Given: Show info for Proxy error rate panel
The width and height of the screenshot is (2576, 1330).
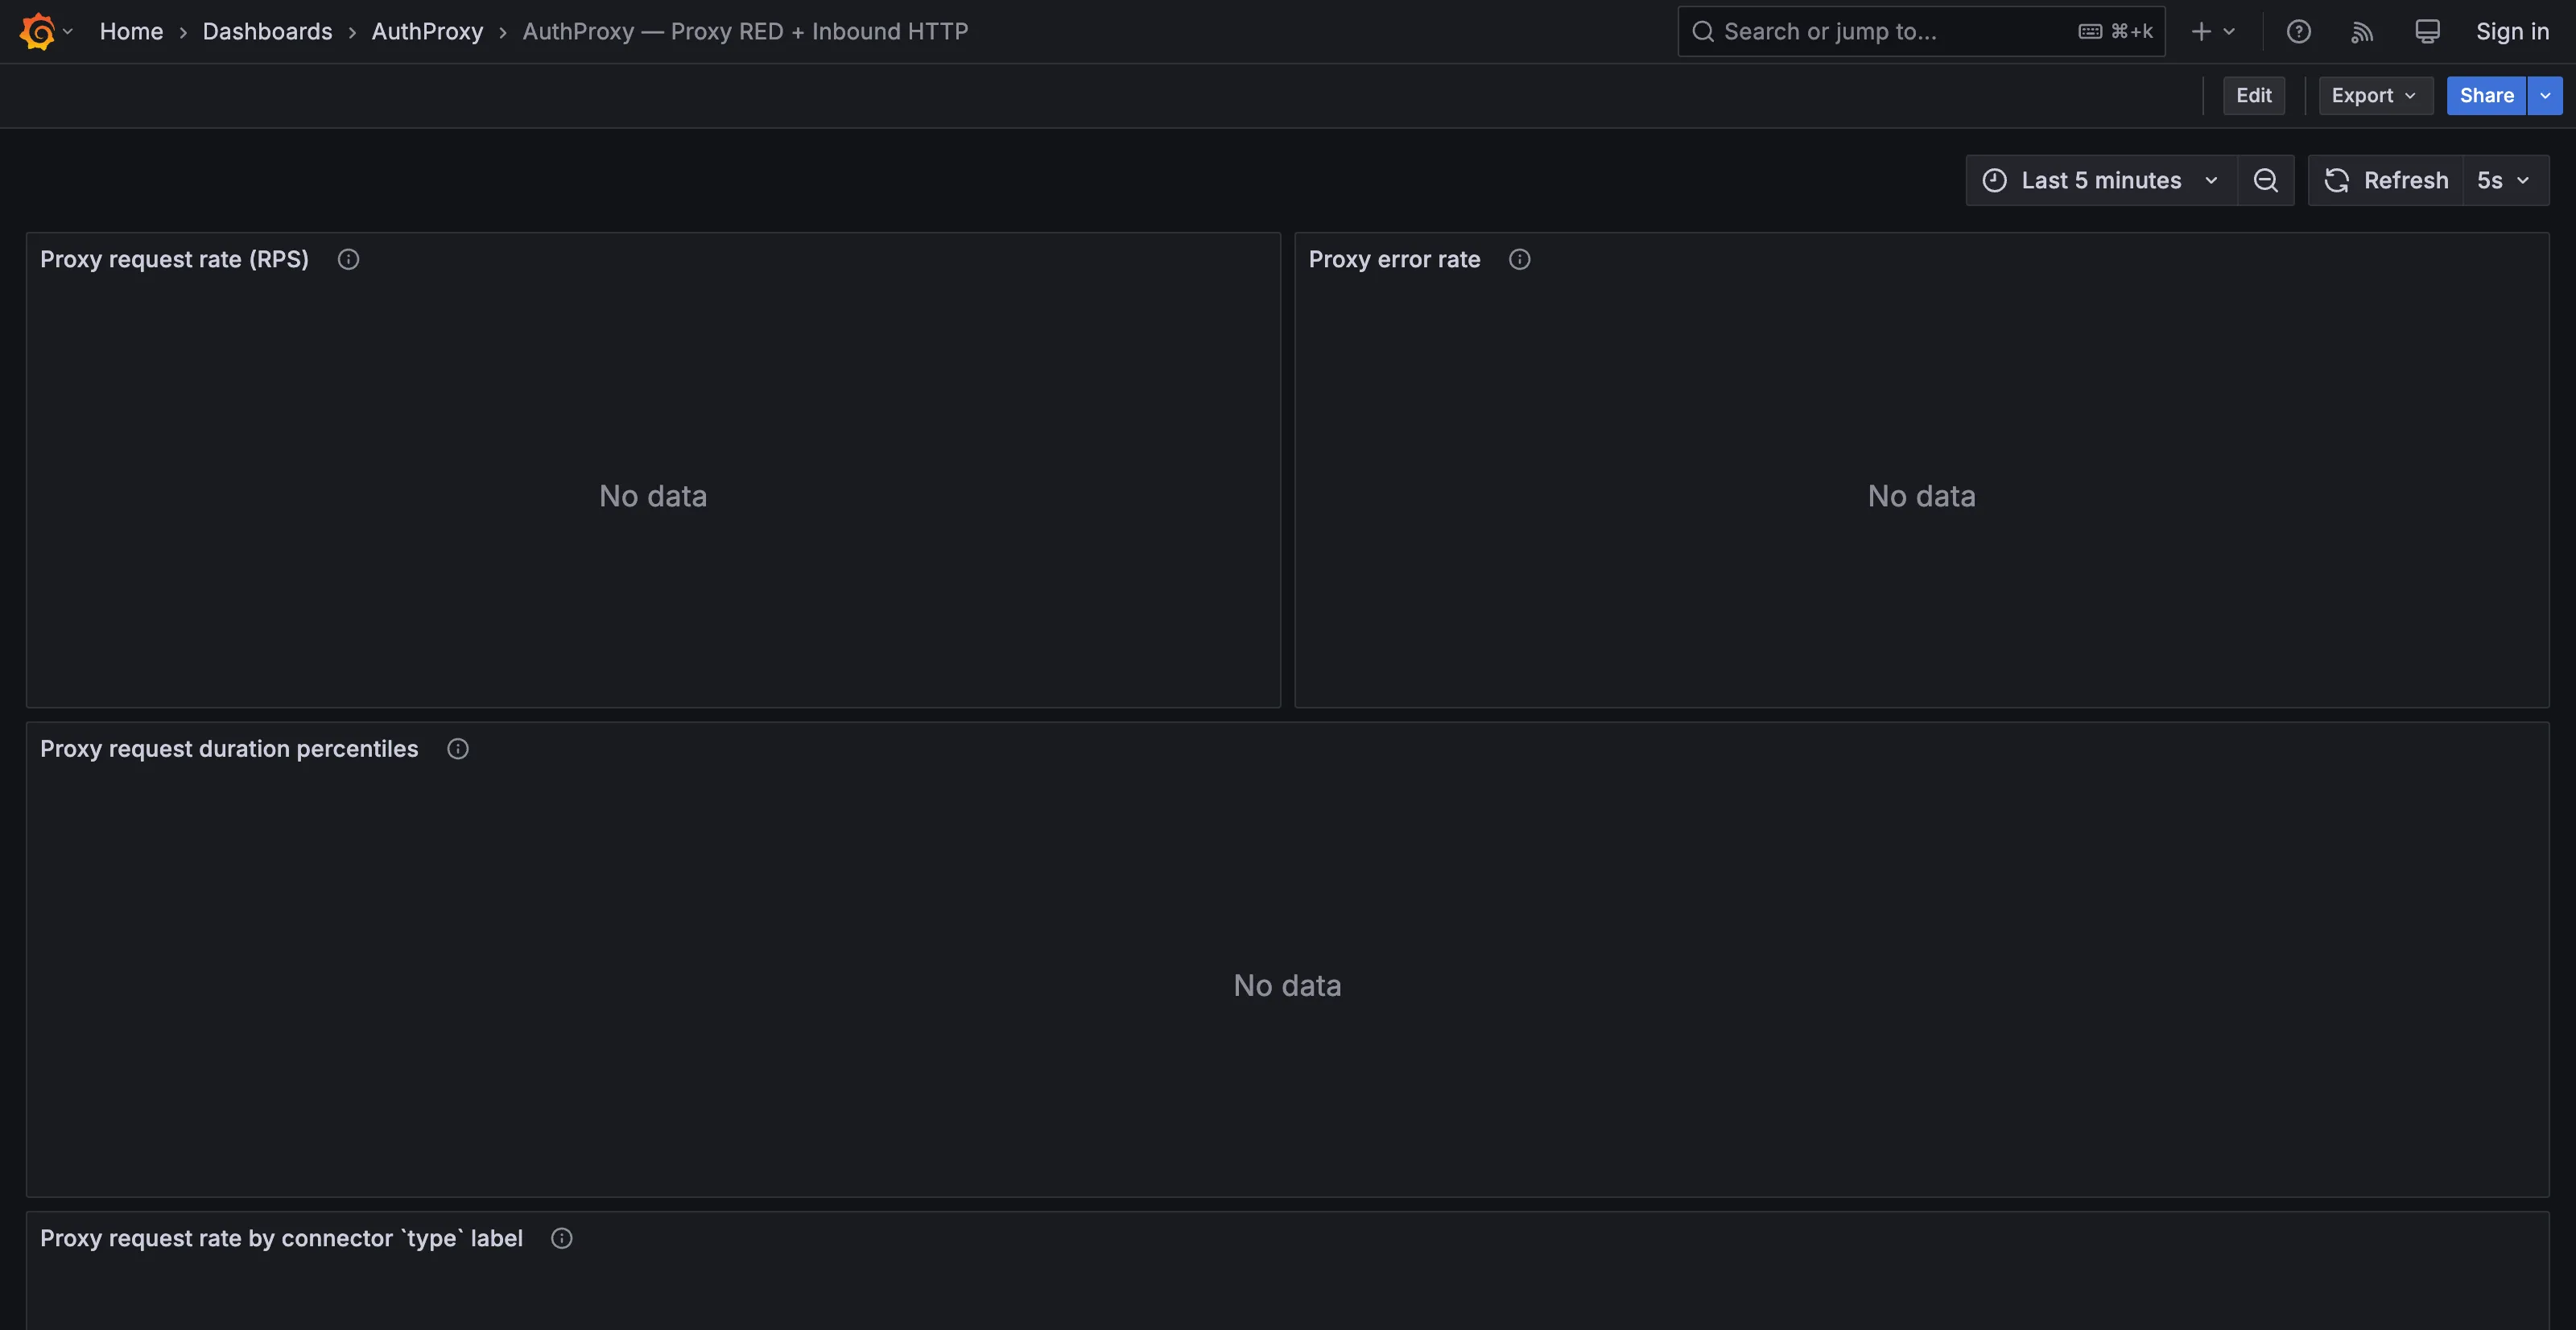Looking at the screenshot, I should click(1519, 259).
